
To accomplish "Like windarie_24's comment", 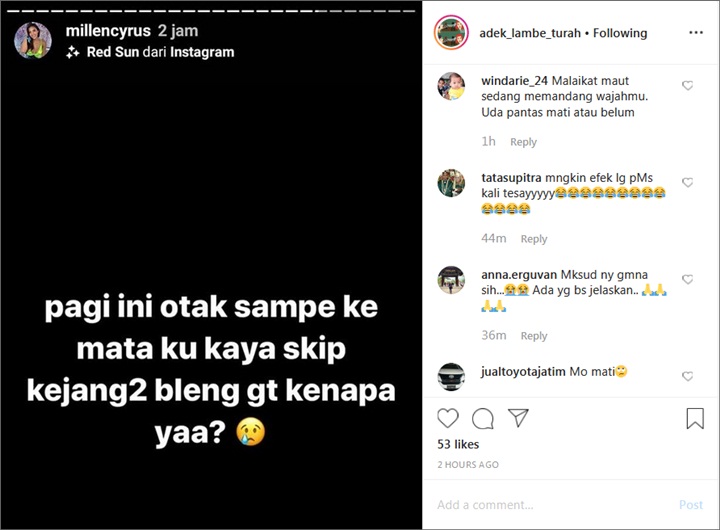I will pyautogui.click(x=687, y=85).
